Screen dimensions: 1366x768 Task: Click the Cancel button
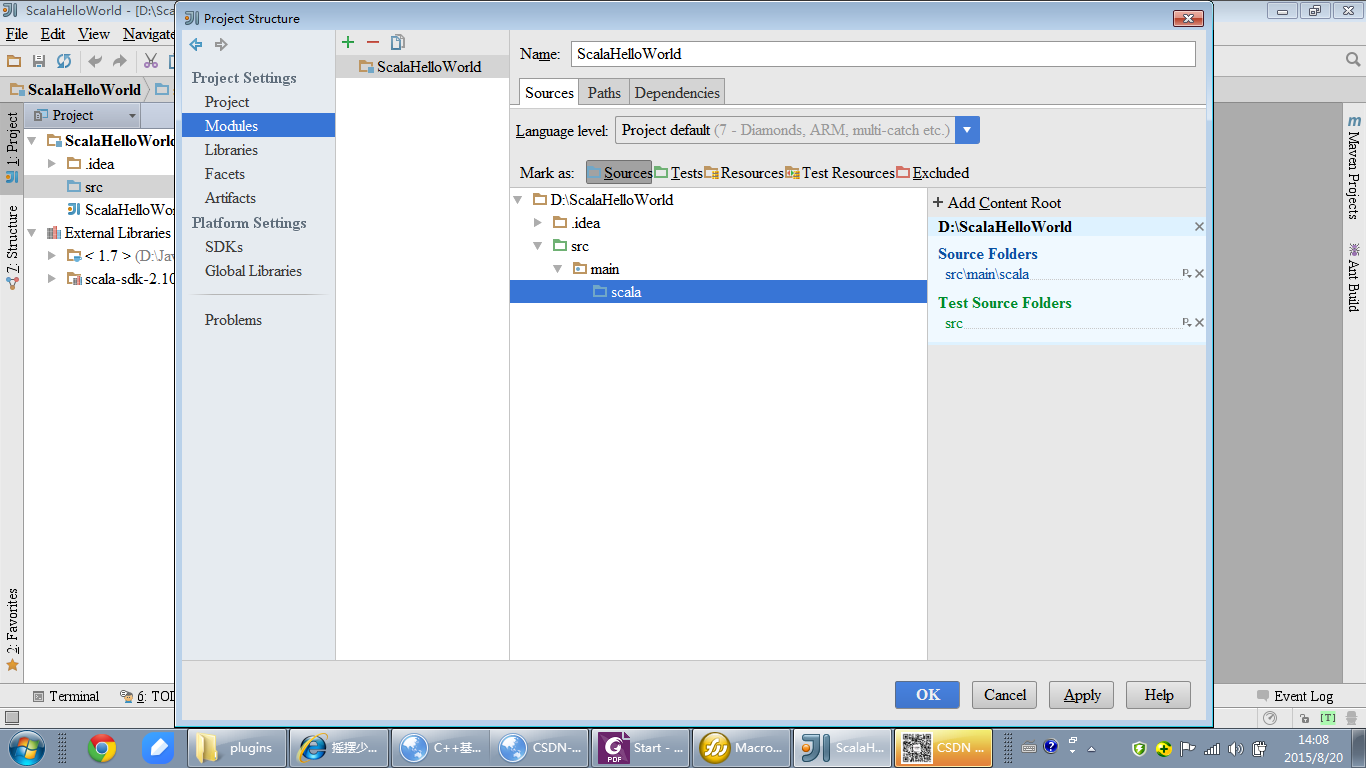click(x=1005, y=695)
